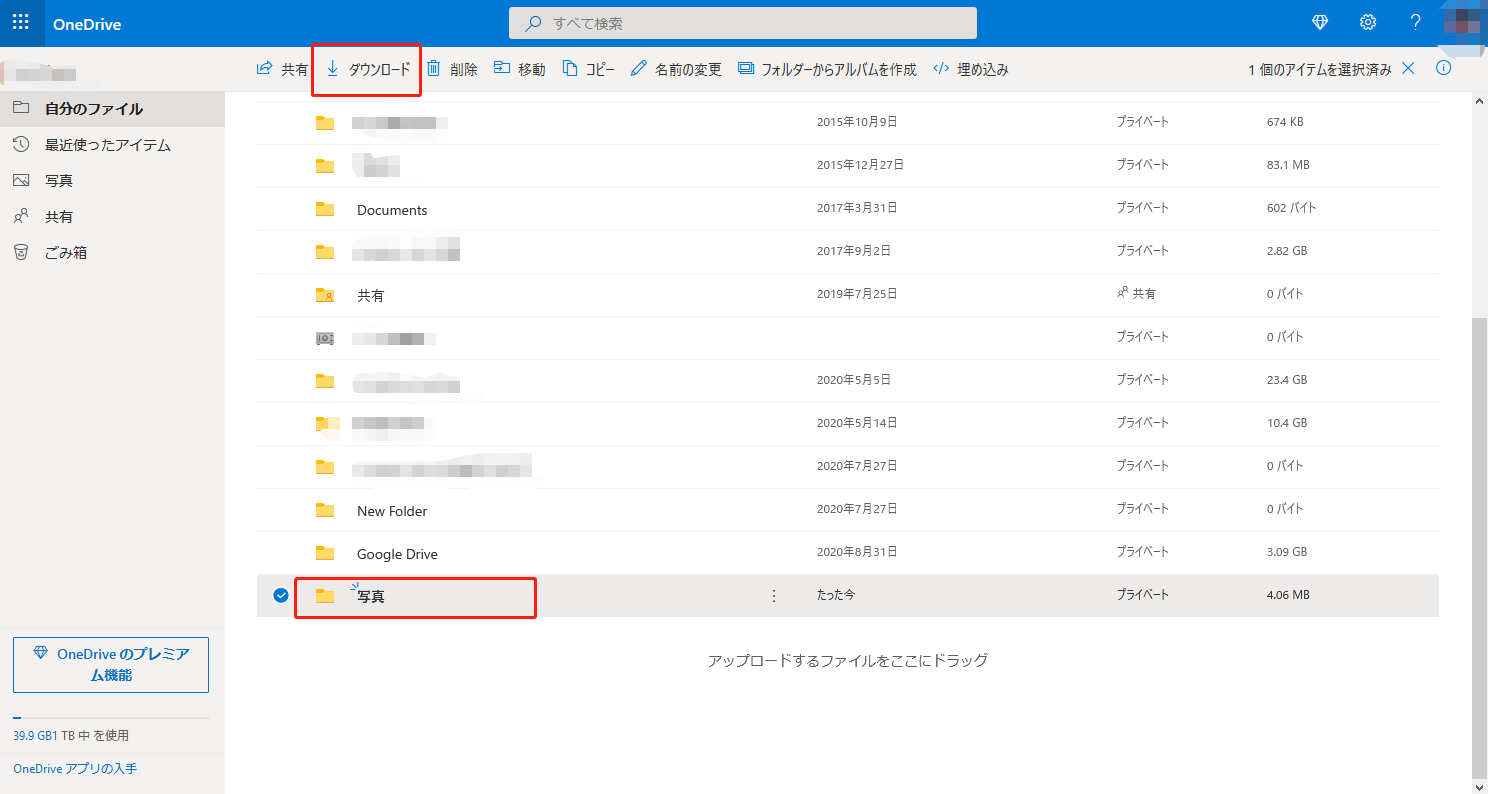Click 移動 move in the toolbar
The image size is (1488, 794).
point(520,69)
